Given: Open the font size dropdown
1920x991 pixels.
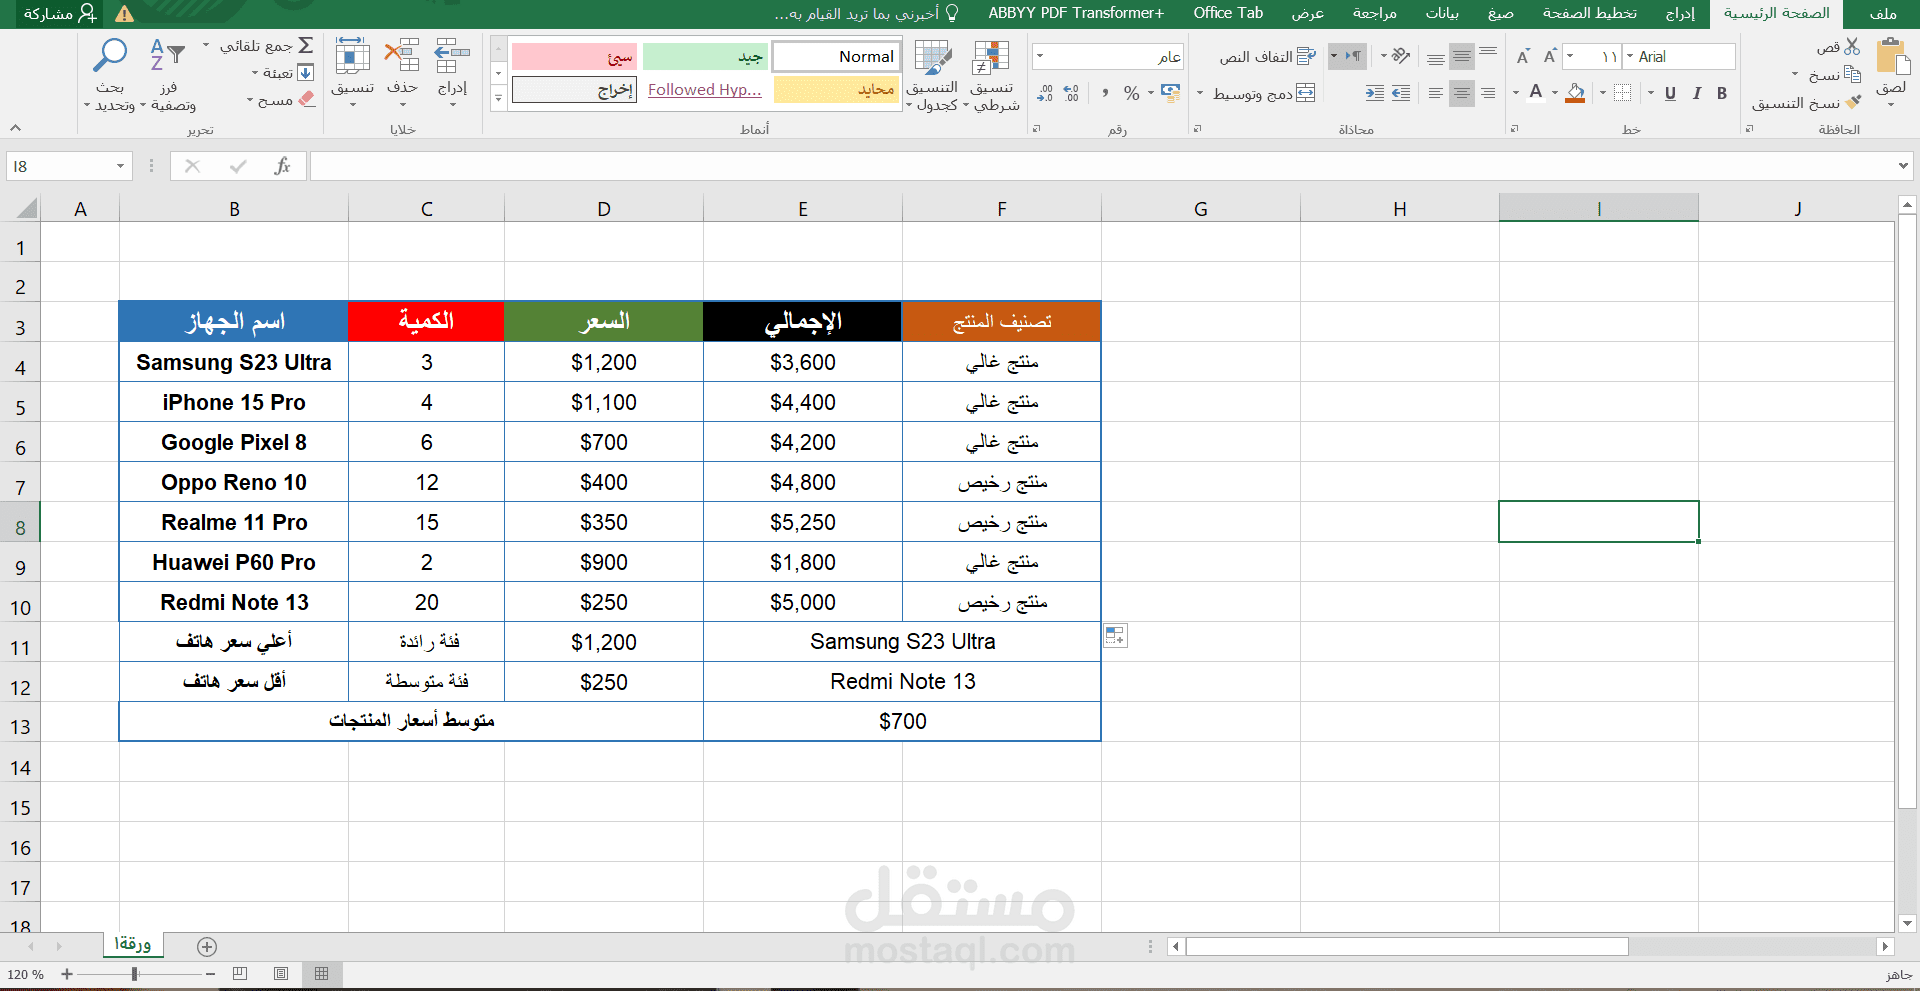Looking at the screenshot, I should [1570, 57].
